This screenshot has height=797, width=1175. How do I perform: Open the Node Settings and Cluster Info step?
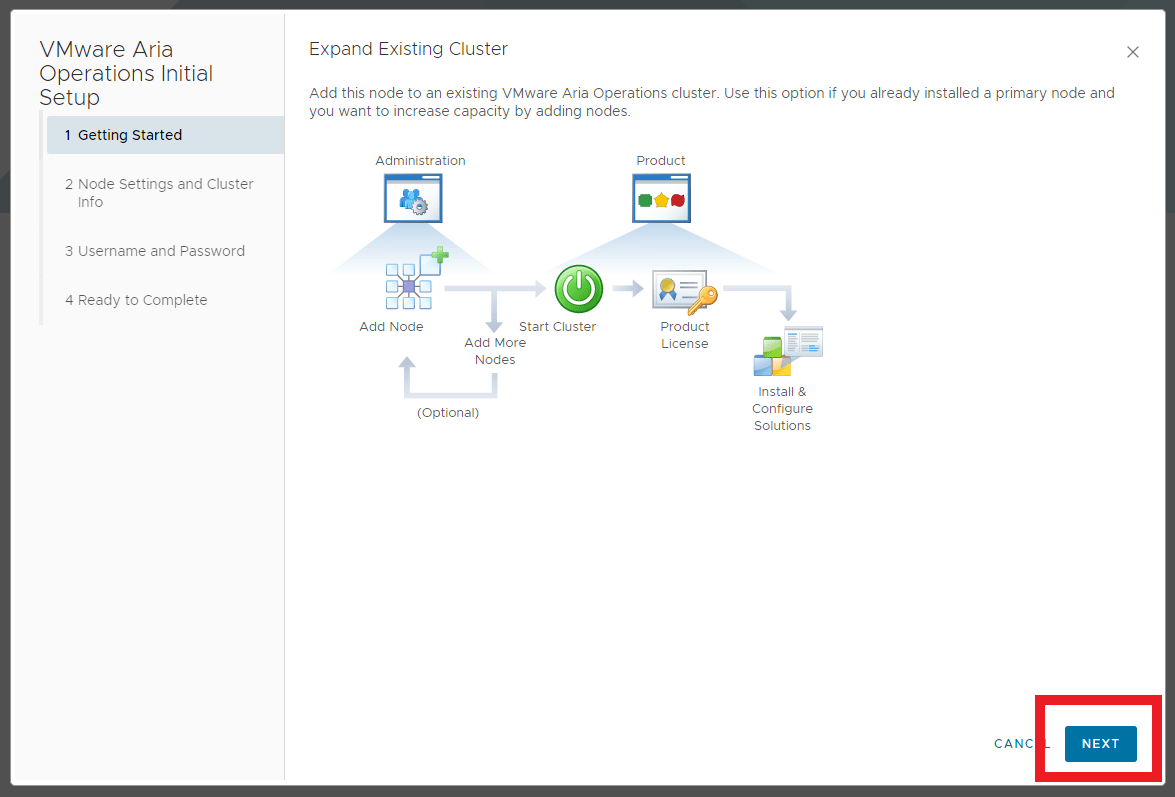[159, 192]
